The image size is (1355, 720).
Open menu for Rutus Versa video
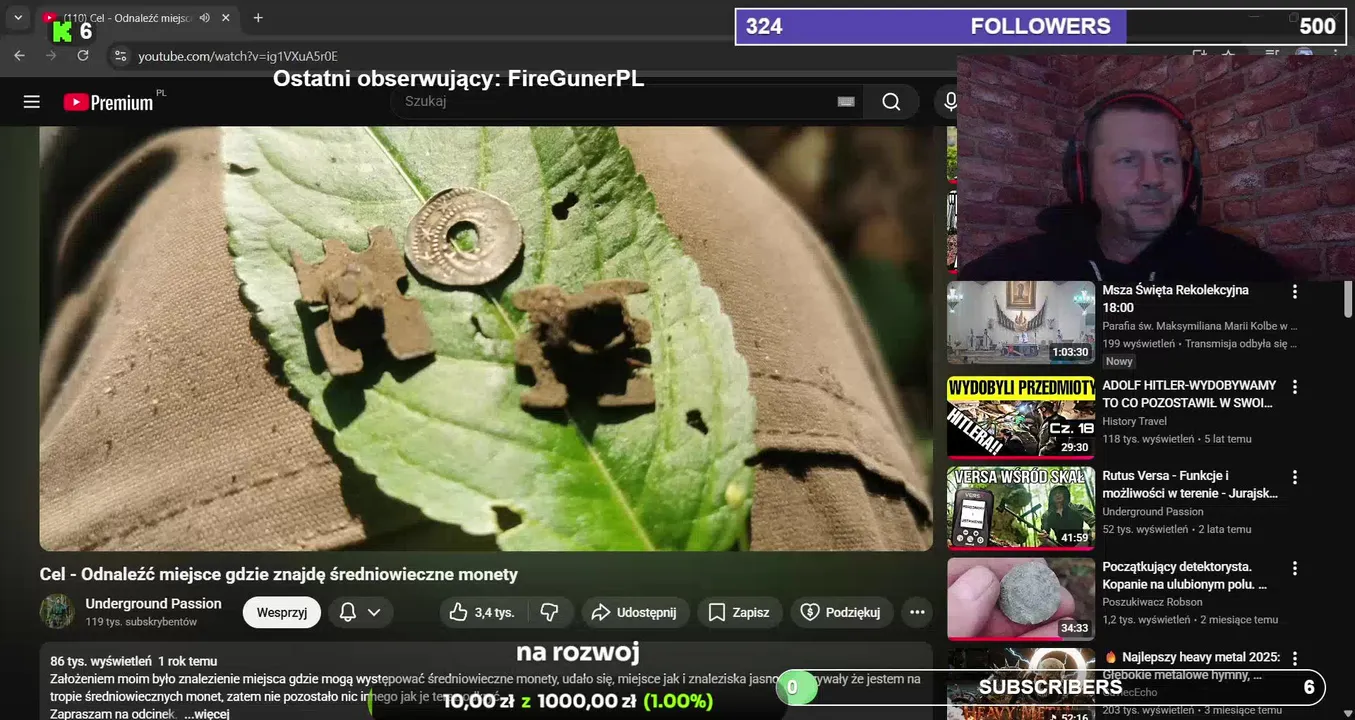pos(1295,478)
